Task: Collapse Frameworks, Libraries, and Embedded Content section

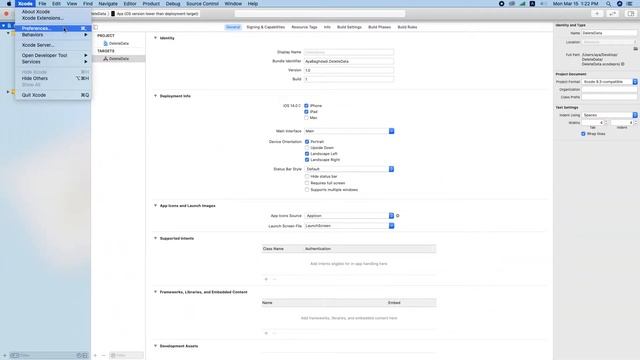Action: click(x=156, y=292)
